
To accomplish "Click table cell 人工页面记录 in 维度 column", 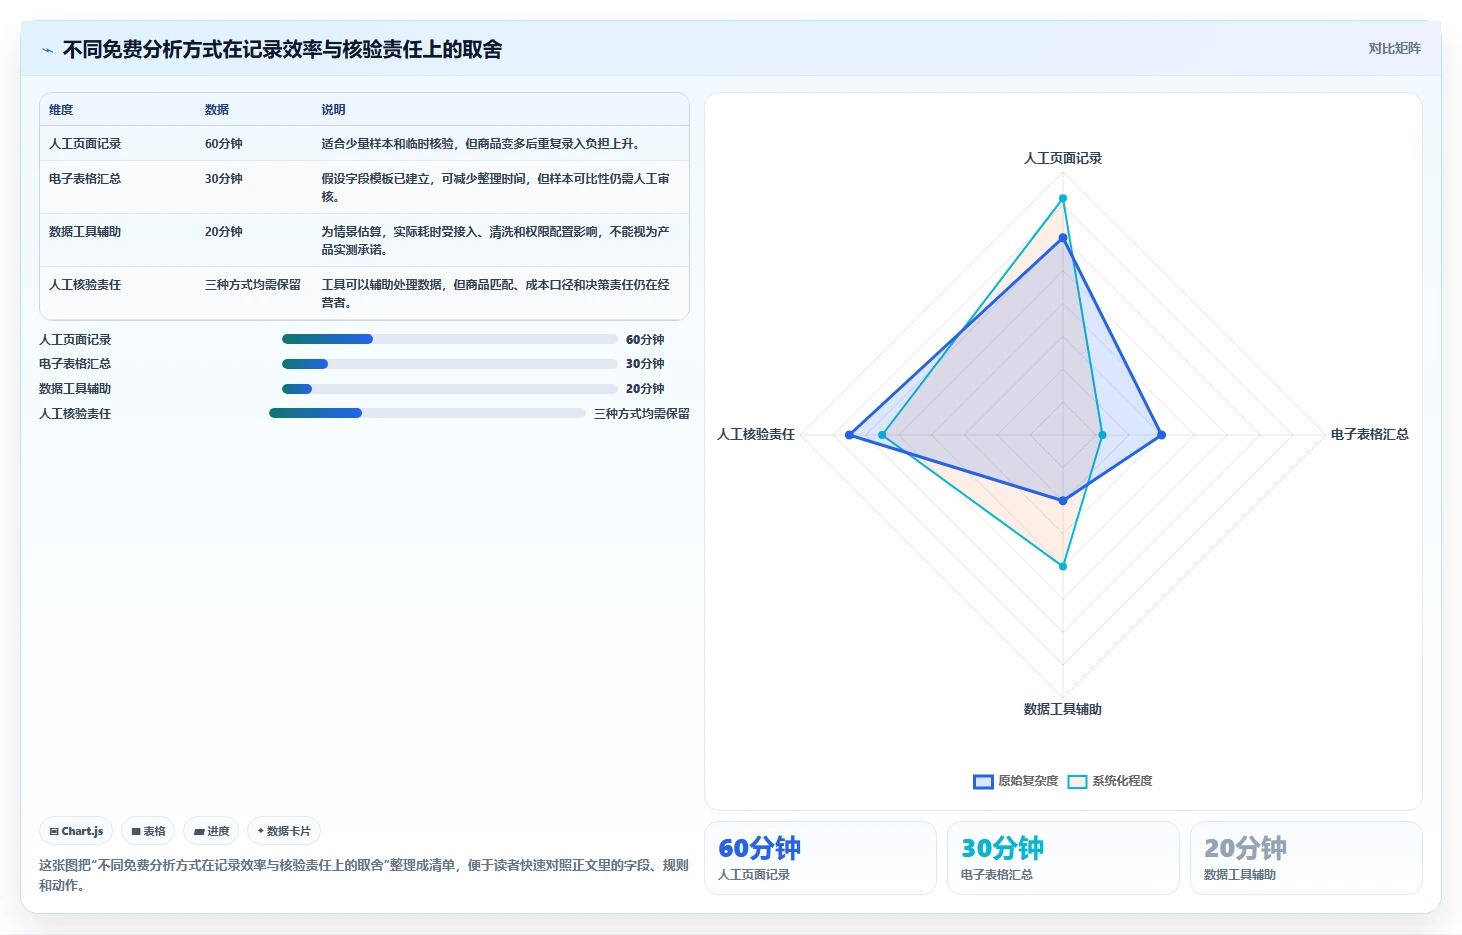I will [x=85, y=144].
